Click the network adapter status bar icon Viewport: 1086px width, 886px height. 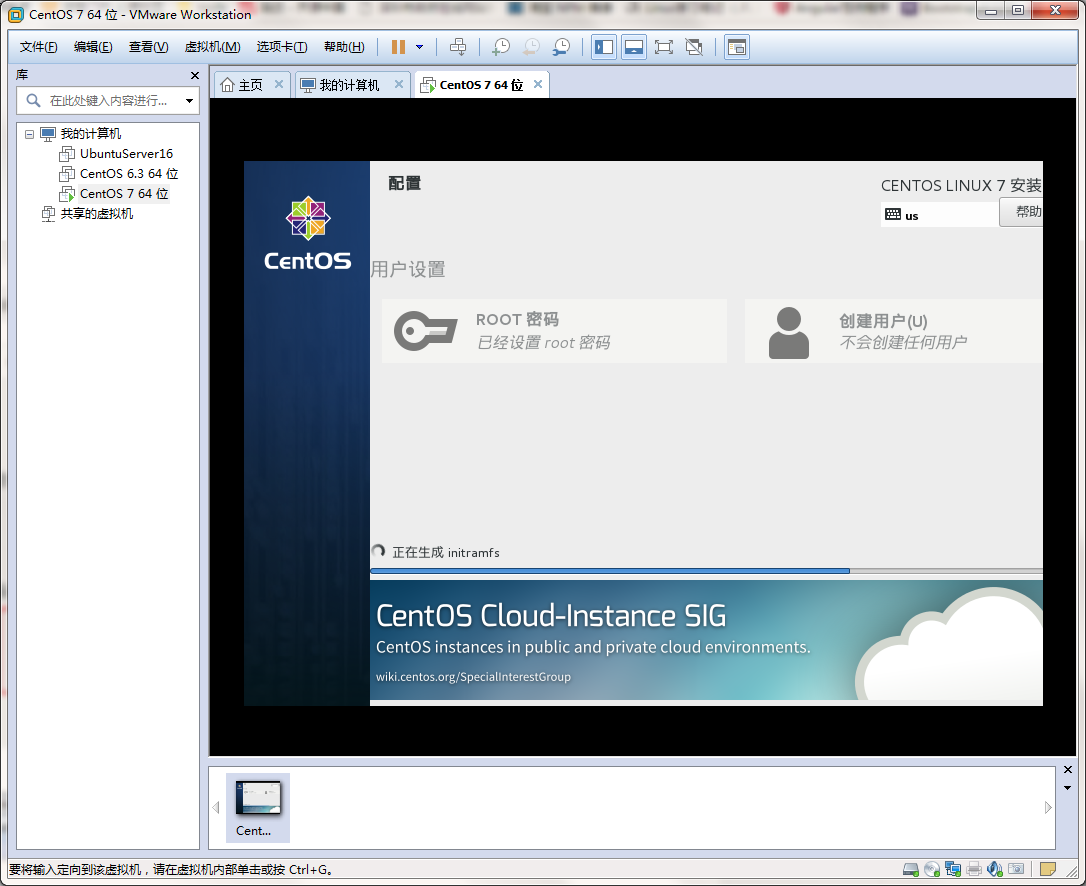point(953,869)
